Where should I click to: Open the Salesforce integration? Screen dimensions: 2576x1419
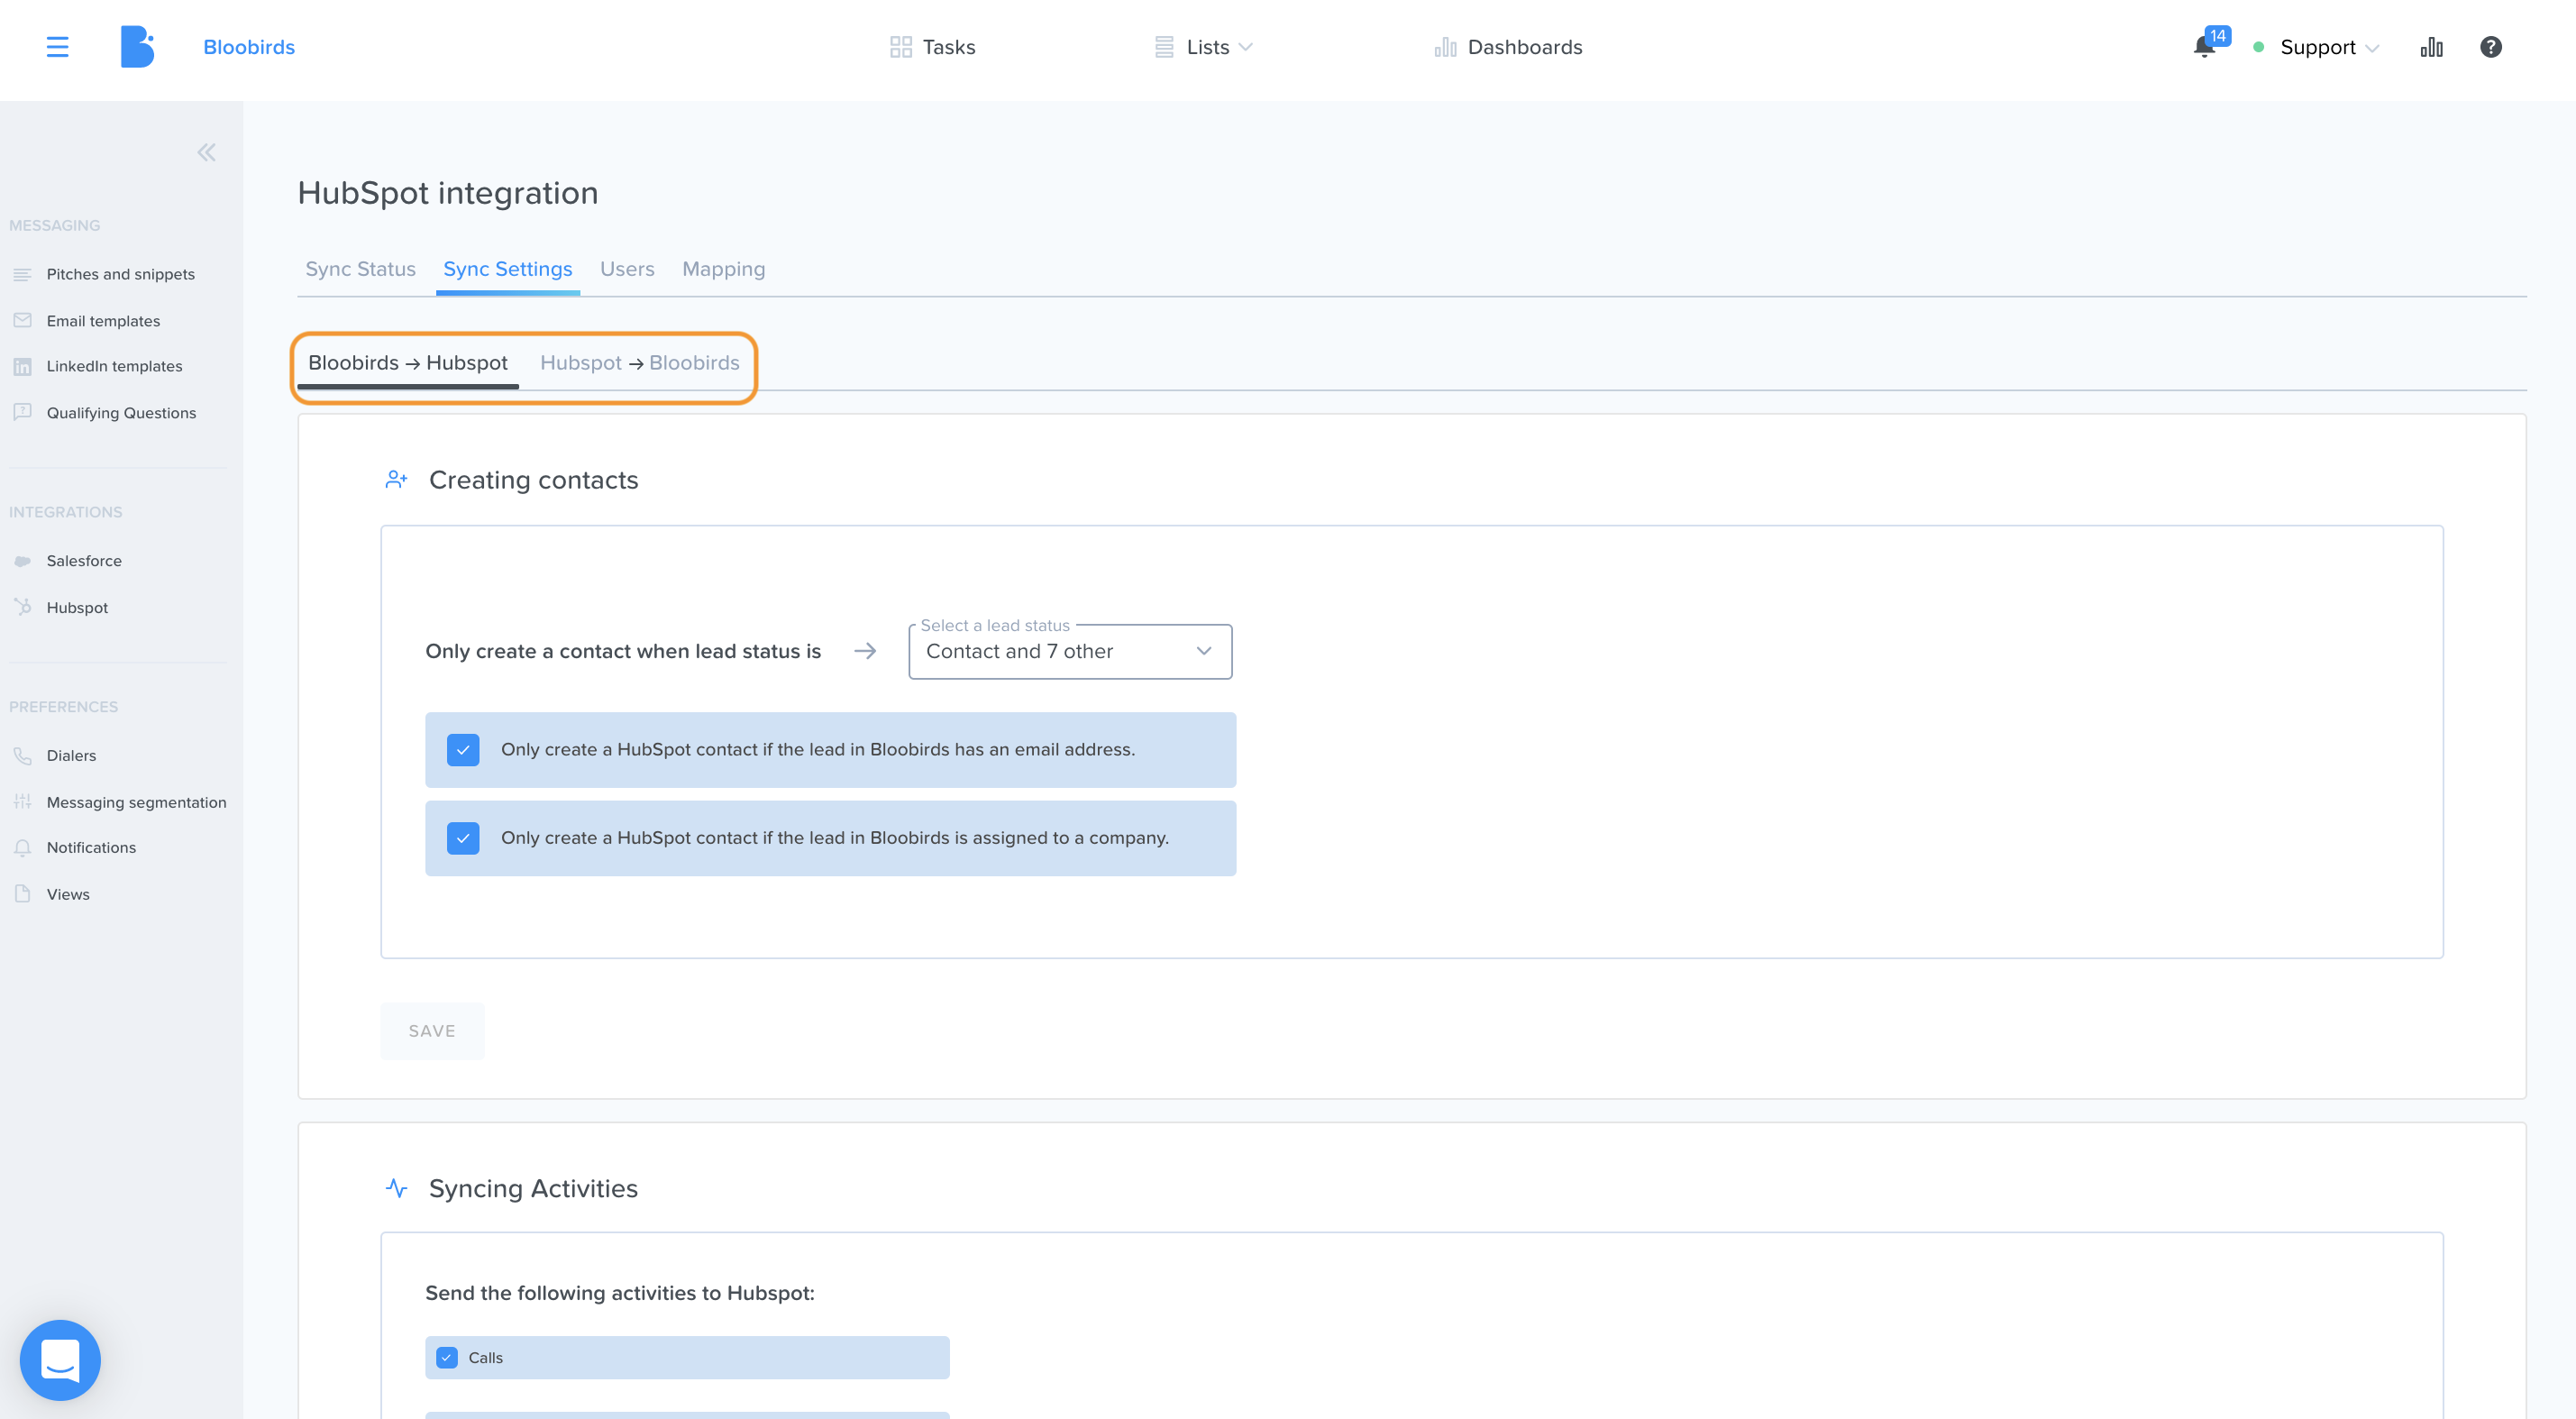84,561
